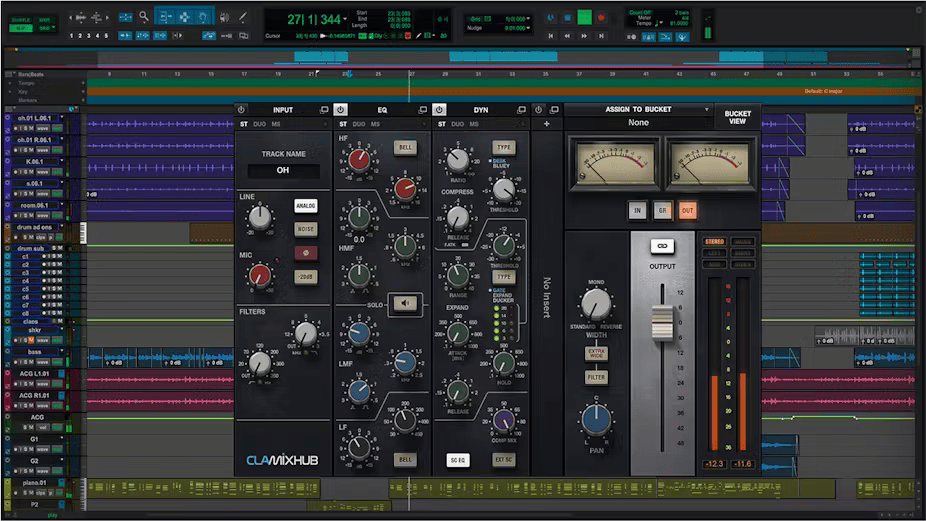Switch meters to GR
Viewport: 926px width, 521px height.
tap(663, 210)
